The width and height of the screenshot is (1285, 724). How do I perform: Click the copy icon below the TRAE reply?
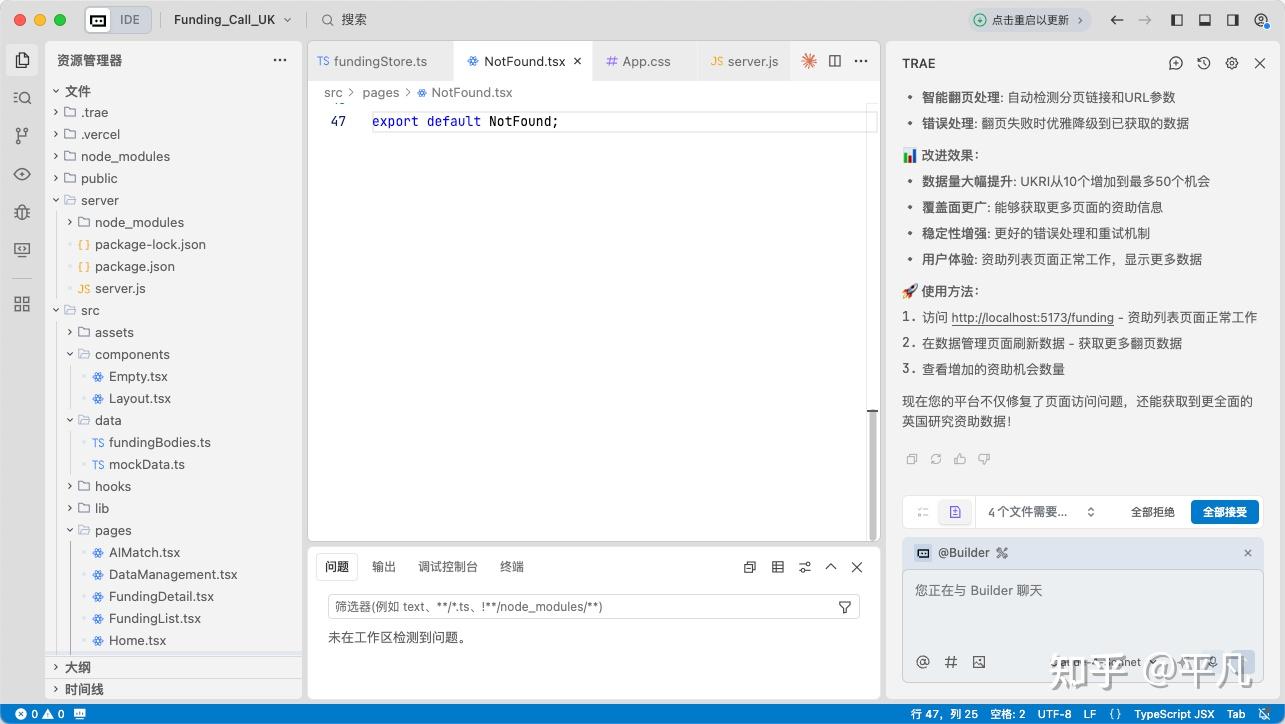click(911, 459)
